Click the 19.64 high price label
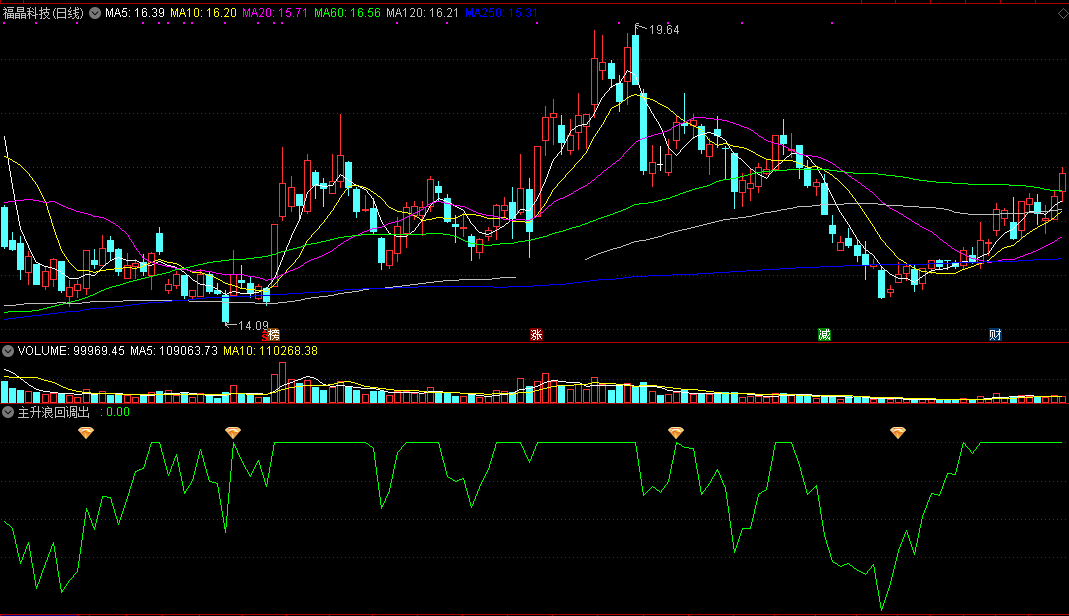The height and width of the screenshot is (616, 1069). [664, 29]
